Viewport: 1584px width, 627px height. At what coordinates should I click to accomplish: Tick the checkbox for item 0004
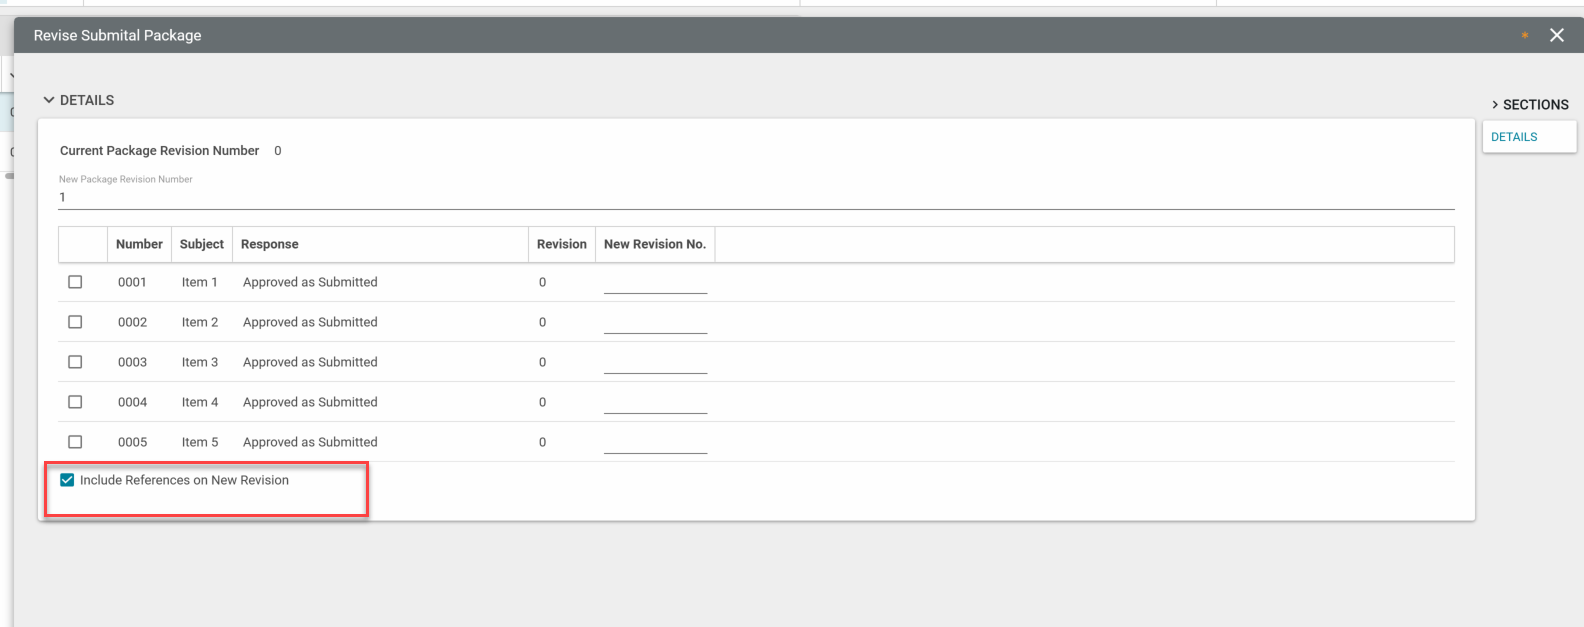(75, 402)
